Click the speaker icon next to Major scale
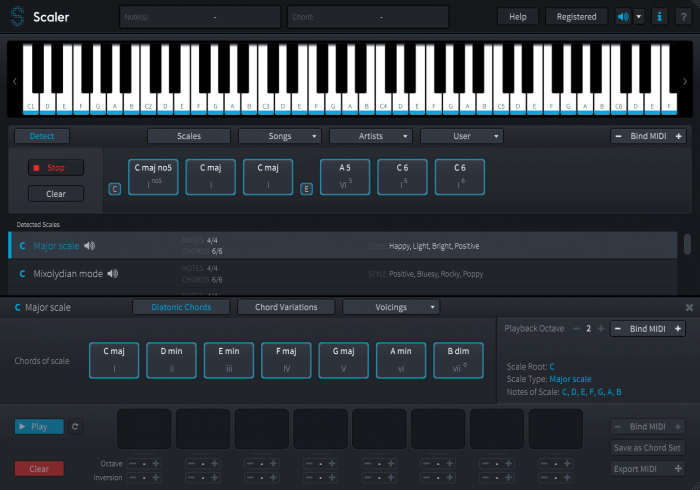The height and width of the screenshot is (490, 700). (90, 245)
